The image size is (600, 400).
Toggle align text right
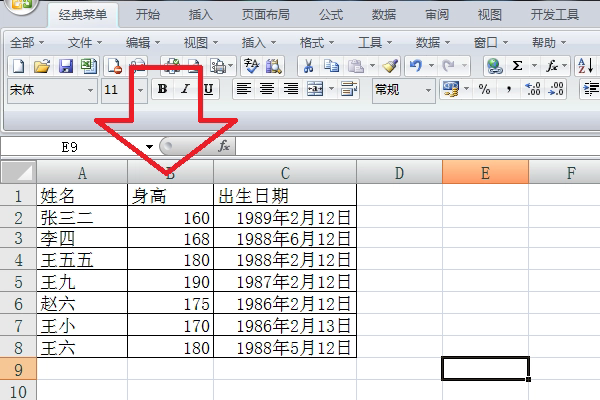291,90
